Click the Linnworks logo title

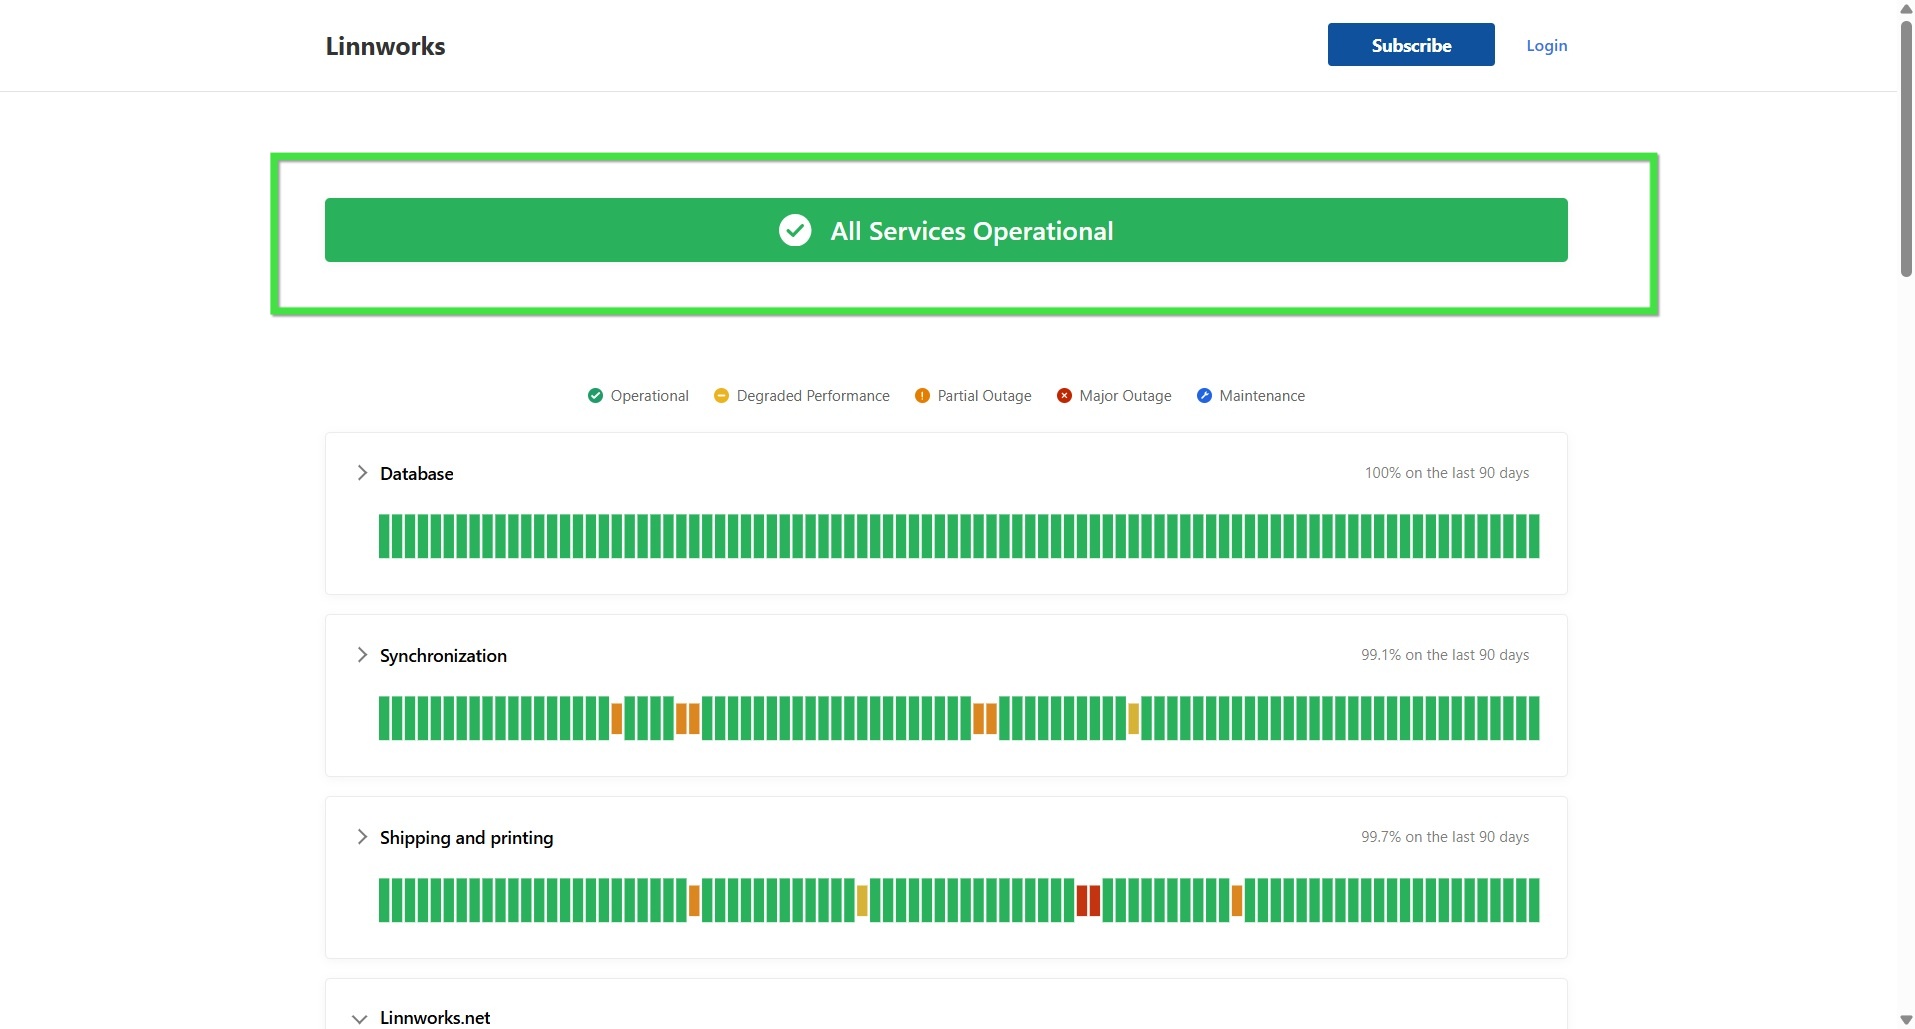(x=385, y=46)
